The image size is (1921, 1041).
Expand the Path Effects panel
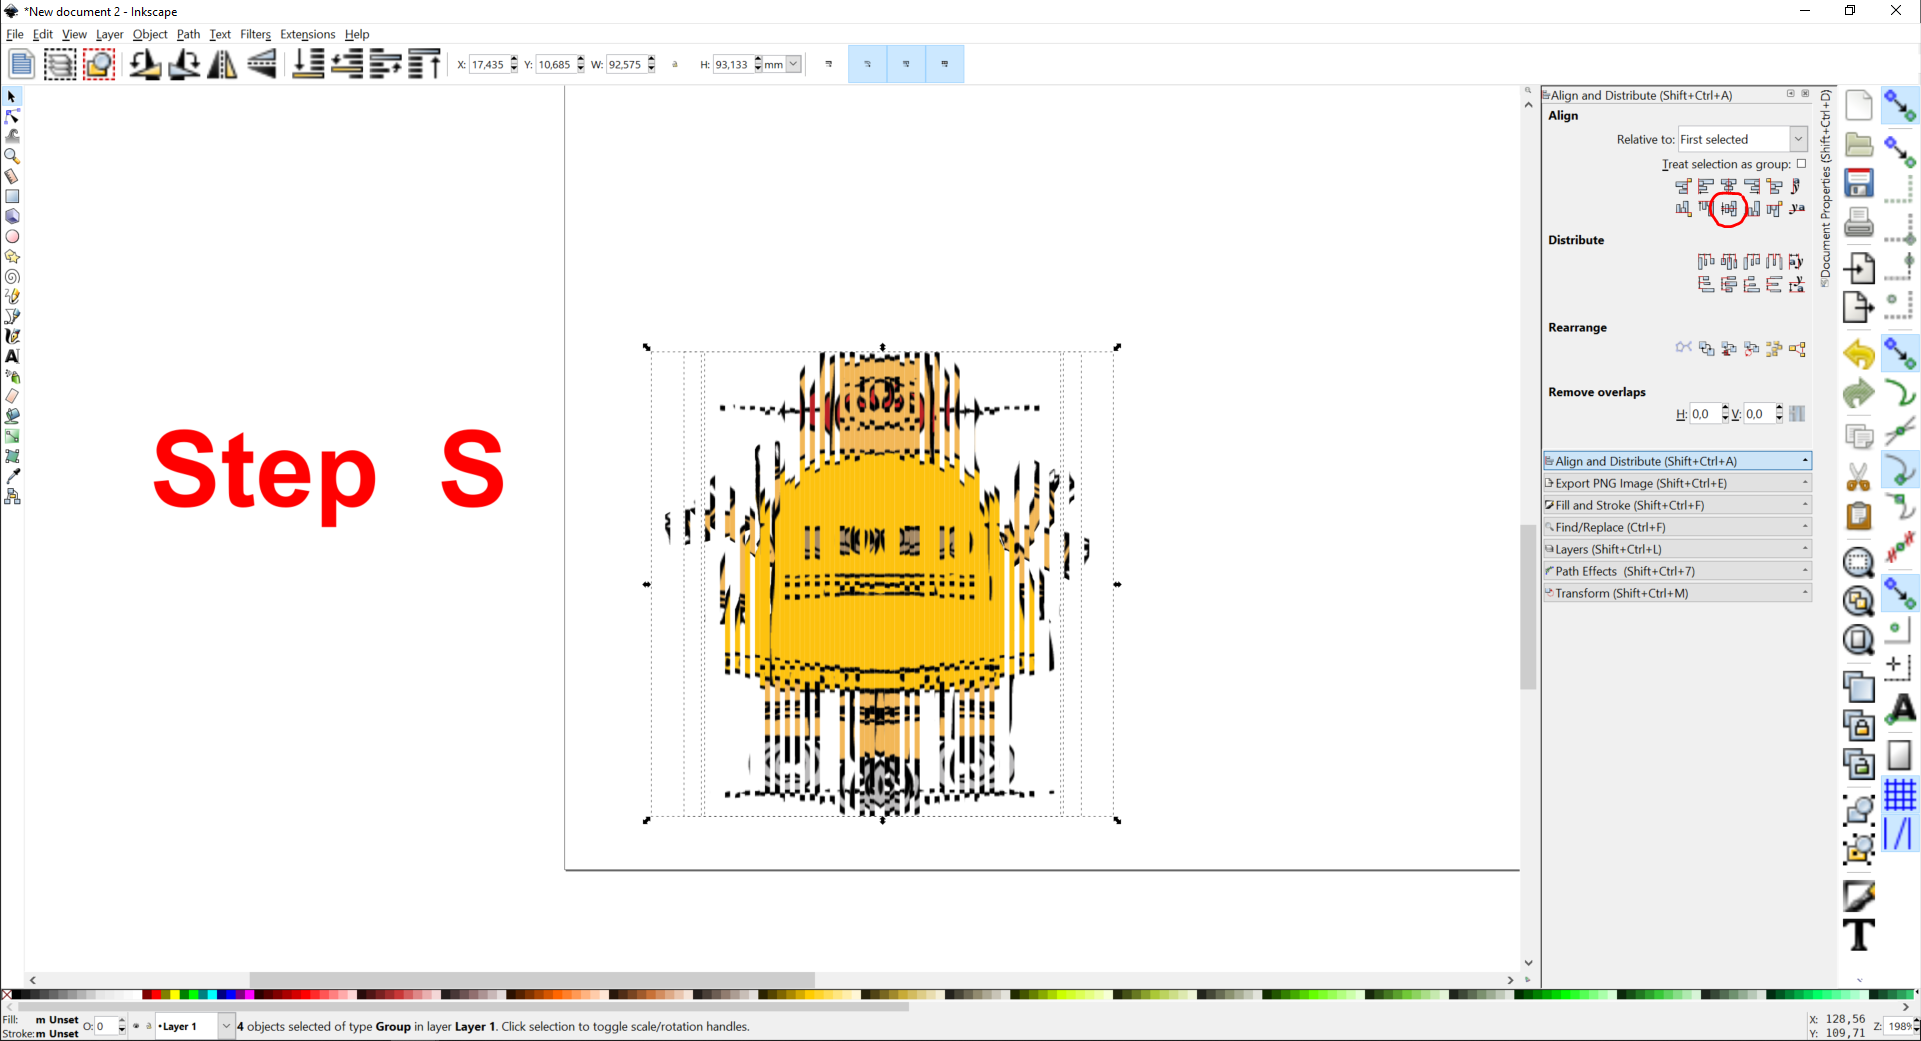pyautogui.click(x=1677, y=571)
